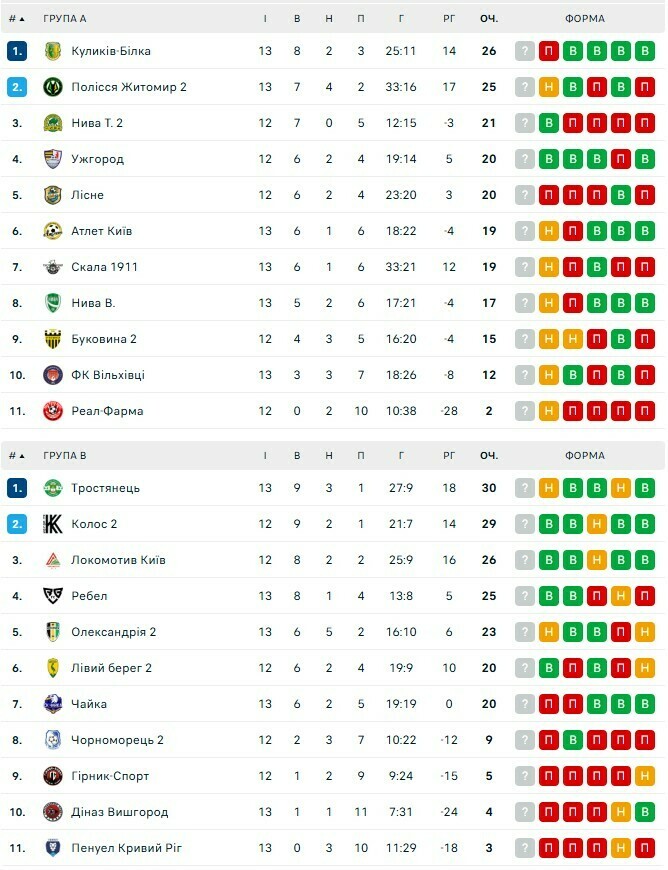Click the Тростянець club logo
The height and width of the screenshot is (870, 668).
(x=53, y=488)
